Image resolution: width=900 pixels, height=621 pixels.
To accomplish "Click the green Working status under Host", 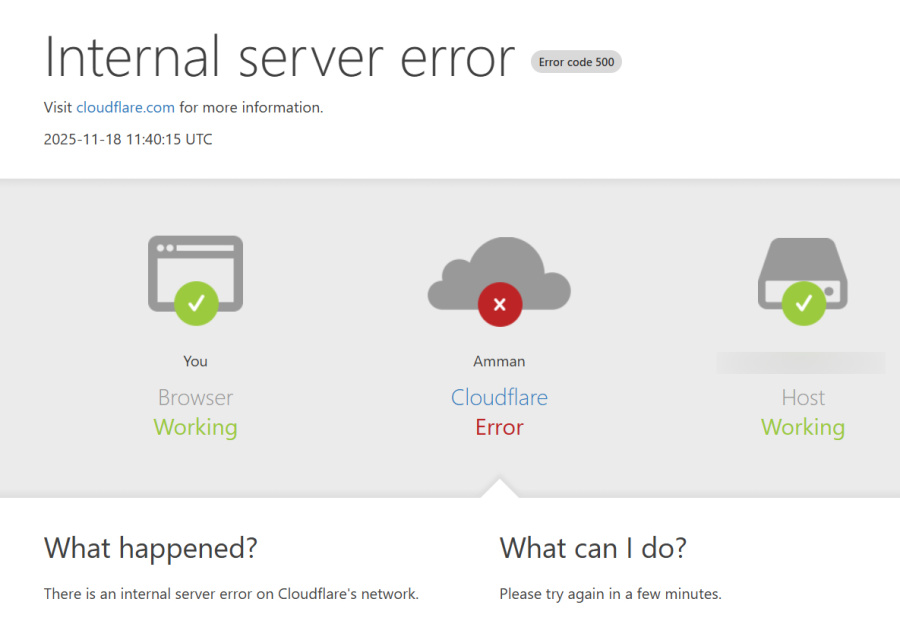I will click(802, 427).
